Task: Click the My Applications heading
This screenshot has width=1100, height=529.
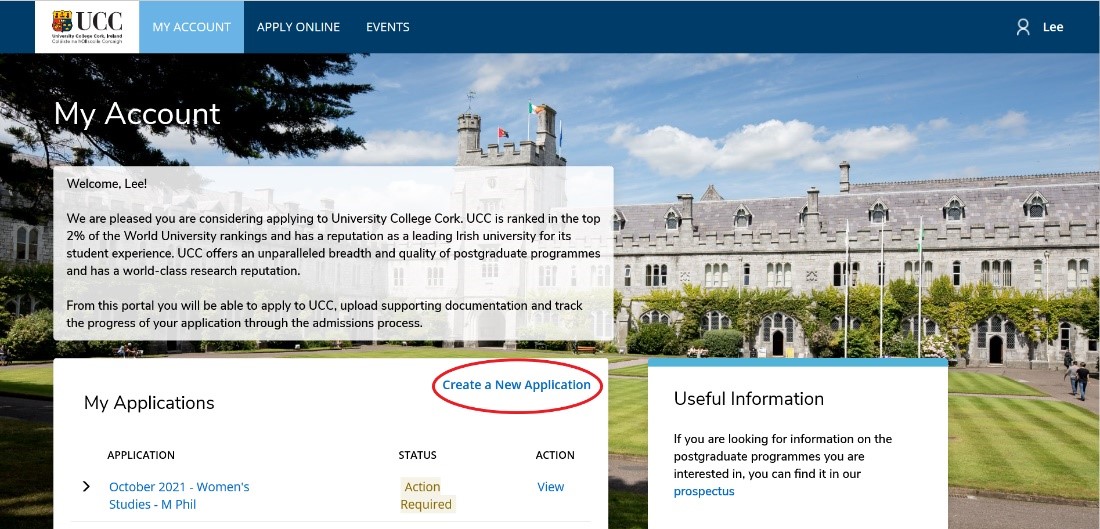Action: point(149,403)
